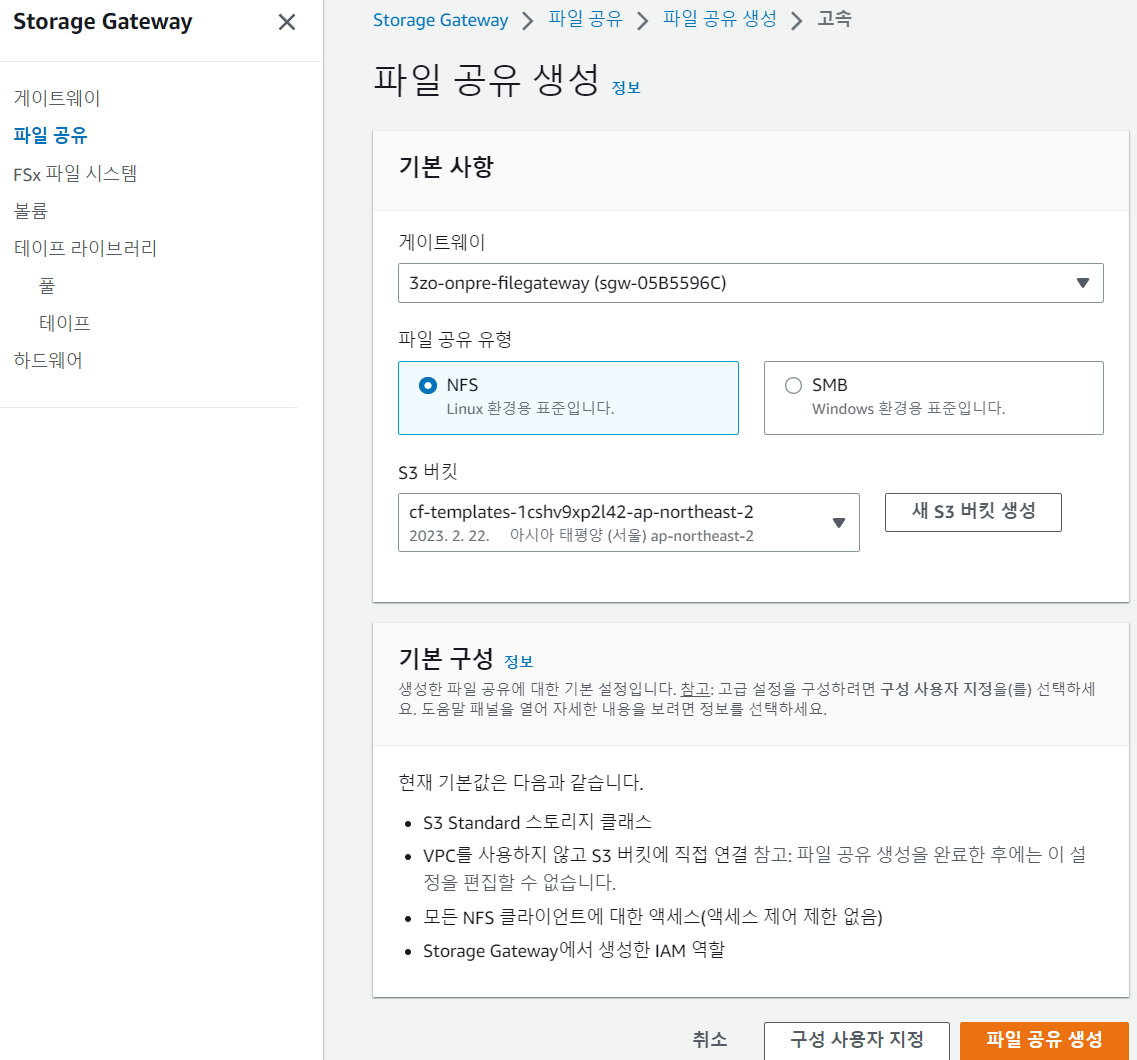The width and height of the screenshot is (1137, 1060).
Task: Open FSx 파일 시스템 in the sidebar
Action: click(x=75, y=173)
